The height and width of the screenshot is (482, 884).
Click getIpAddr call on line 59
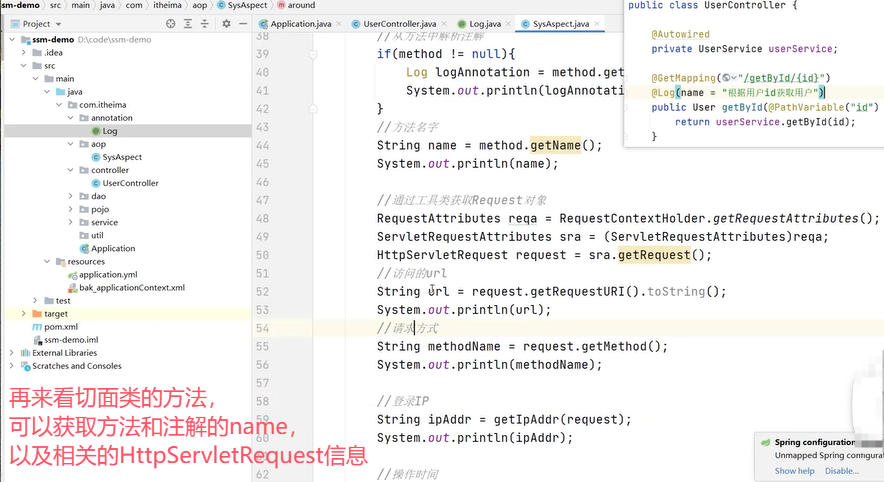[x=527, y=419]
